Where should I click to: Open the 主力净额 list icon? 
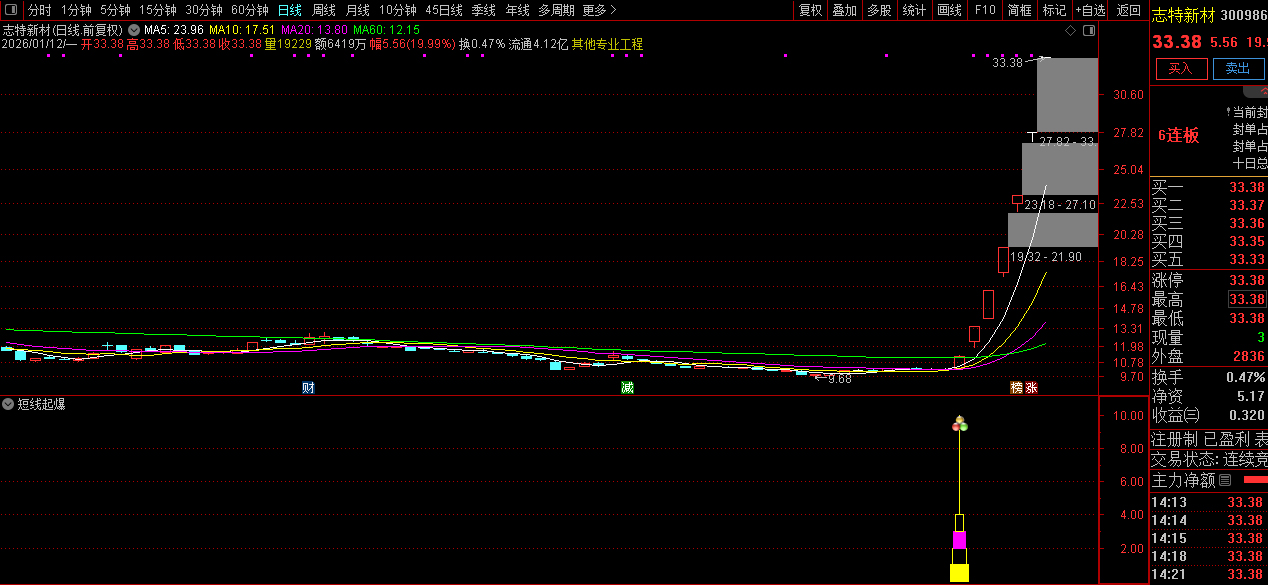pyautogui.click(x=1225, y=480)
